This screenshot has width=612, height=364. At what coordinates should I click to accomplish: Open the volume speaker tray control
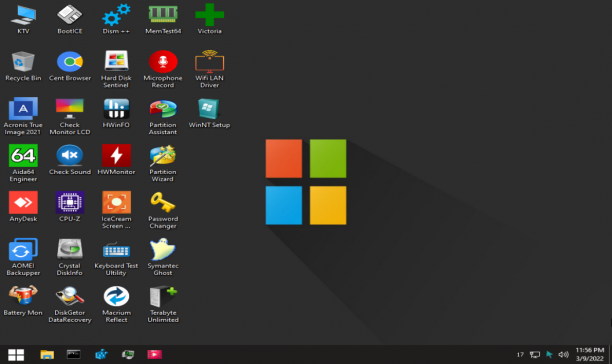click(563, 355)
